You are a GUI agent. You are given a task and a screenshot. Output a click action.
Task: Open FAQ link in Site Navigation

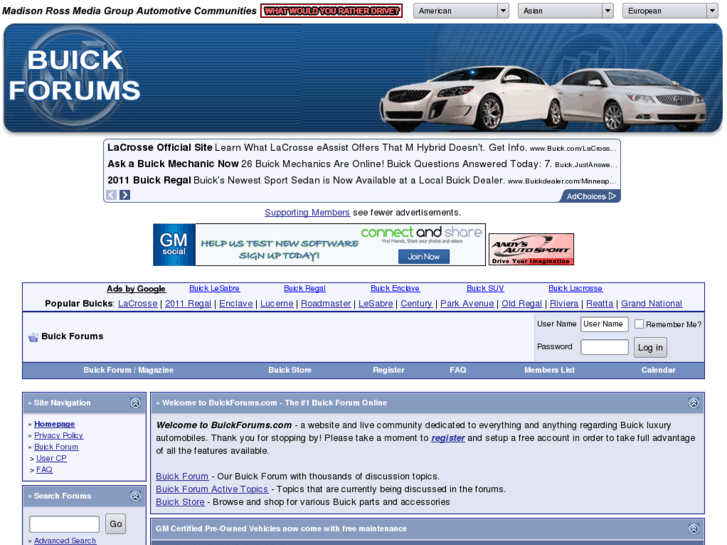(x=44, y=470)
